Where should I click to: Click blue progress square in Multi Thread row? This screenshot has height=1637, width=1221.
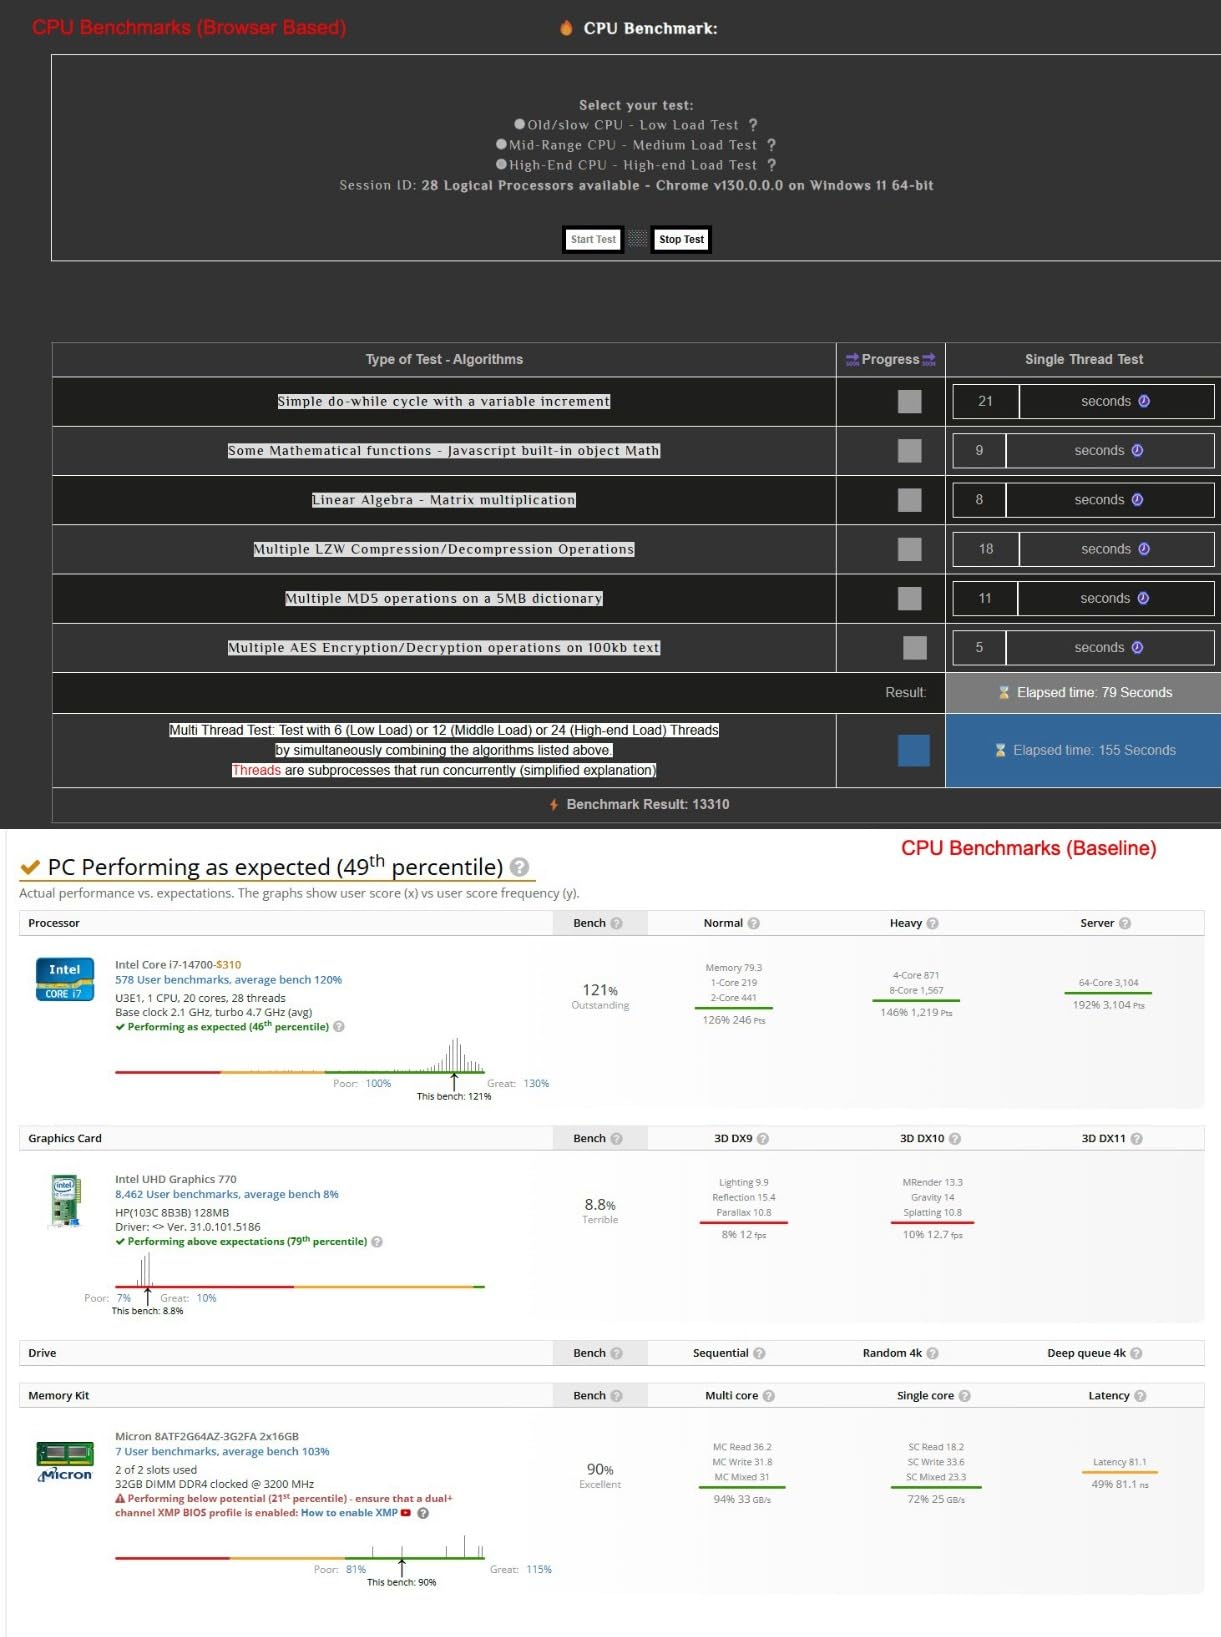(914, 750)
